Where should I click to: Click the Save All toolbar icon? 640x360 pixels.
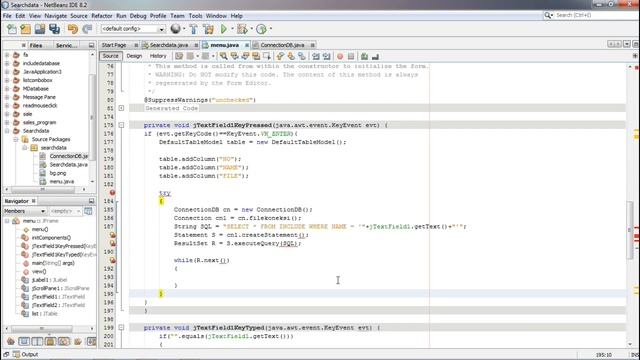click(54, 29)
